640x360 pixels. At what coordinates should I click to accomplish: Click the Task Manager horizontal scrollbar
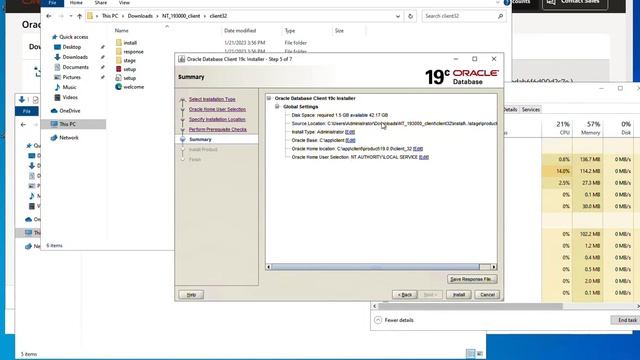470,306
